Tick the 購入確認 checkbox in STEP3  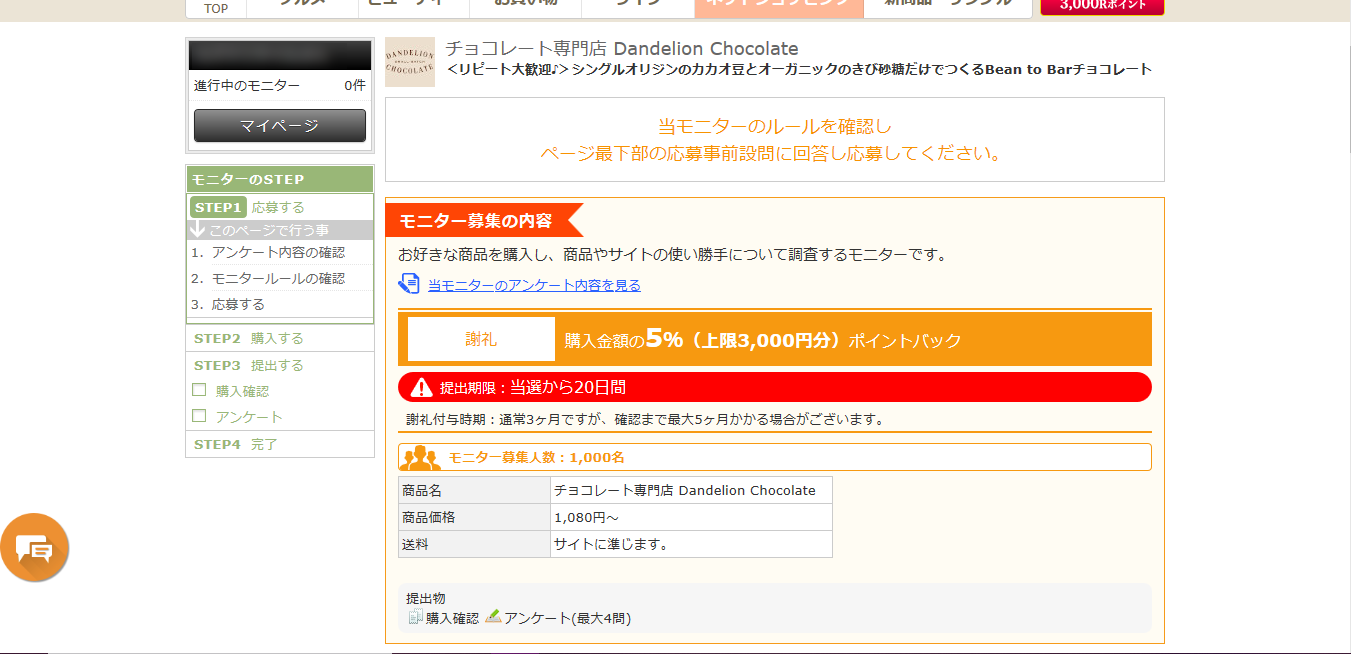(x=199, y=390)
